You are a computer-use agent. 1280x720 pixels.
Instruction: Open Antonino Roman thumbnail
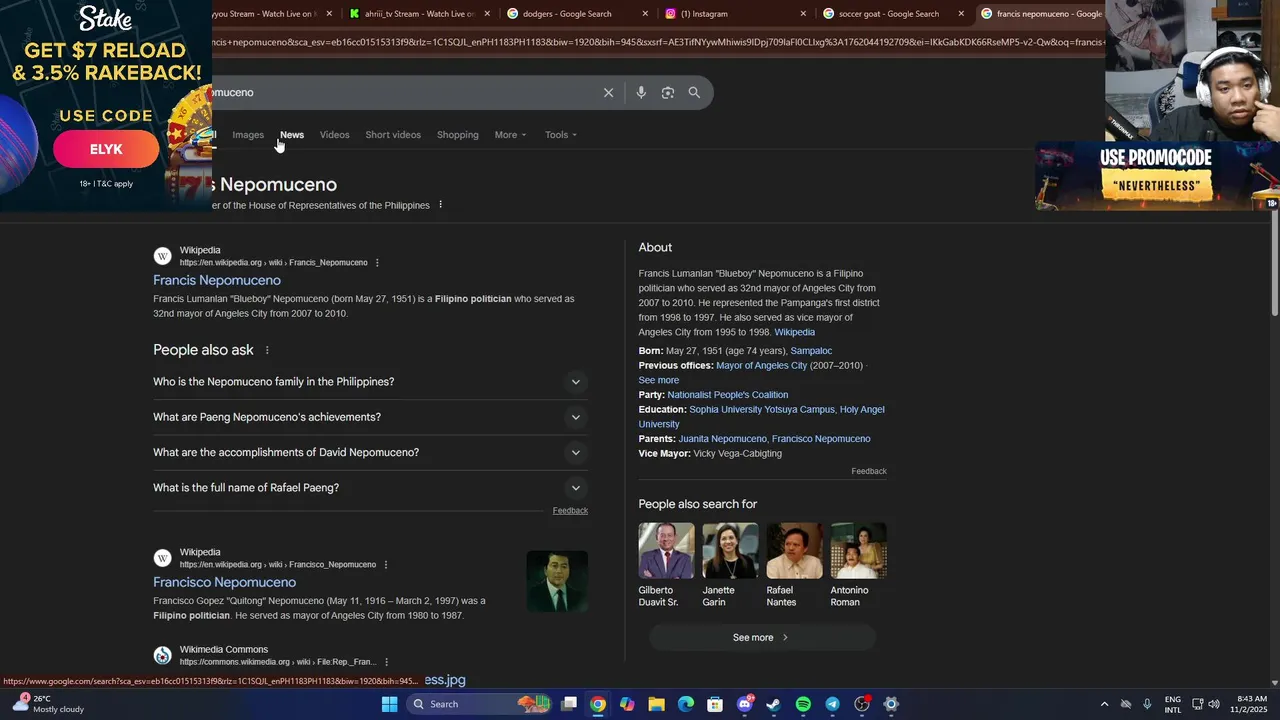click(x=858, y=551)
